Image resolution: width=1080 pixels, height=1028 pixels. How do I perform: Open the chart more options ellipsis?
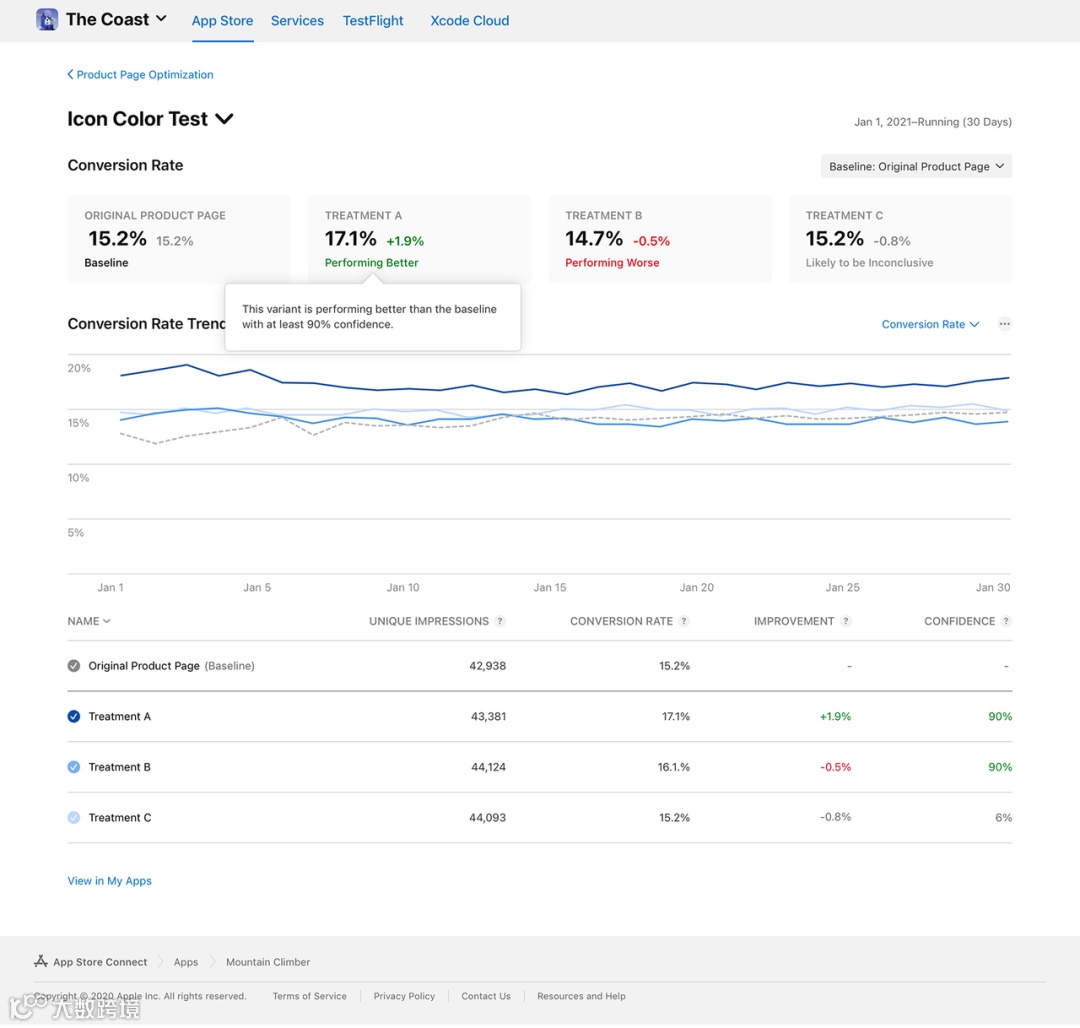(1004, 324)
